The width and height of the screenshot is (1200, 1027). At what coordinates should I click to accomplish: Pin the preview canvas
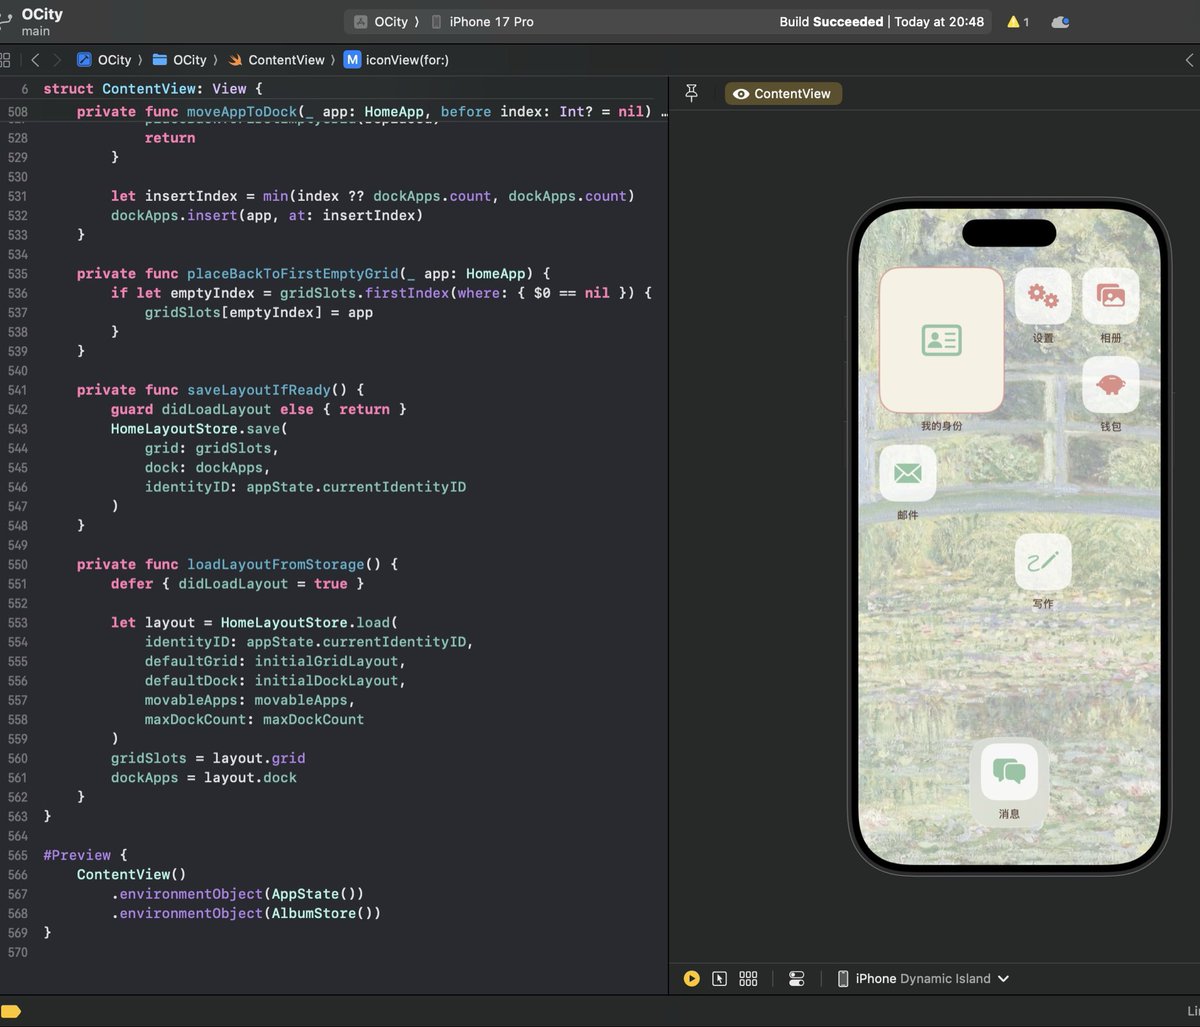click(691, 93)
